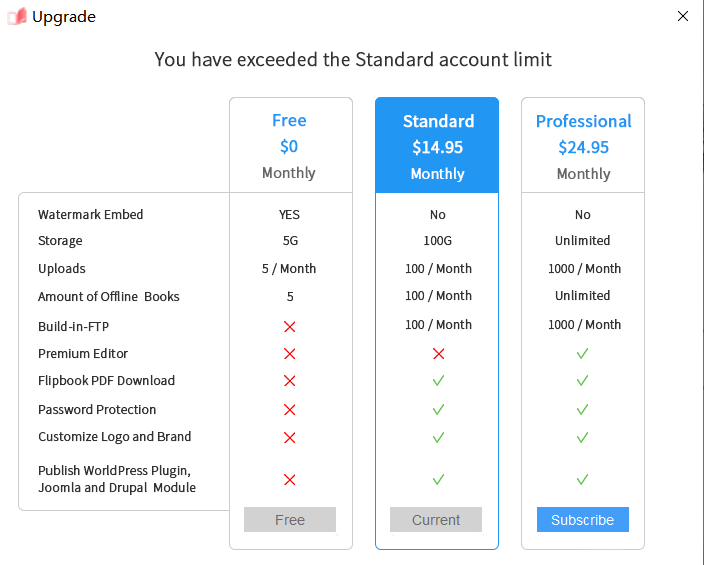The height and width of the screenshot is (565, 704).
Task: Click the Subscribe button for Professional plan
Action: coord(583,520)
